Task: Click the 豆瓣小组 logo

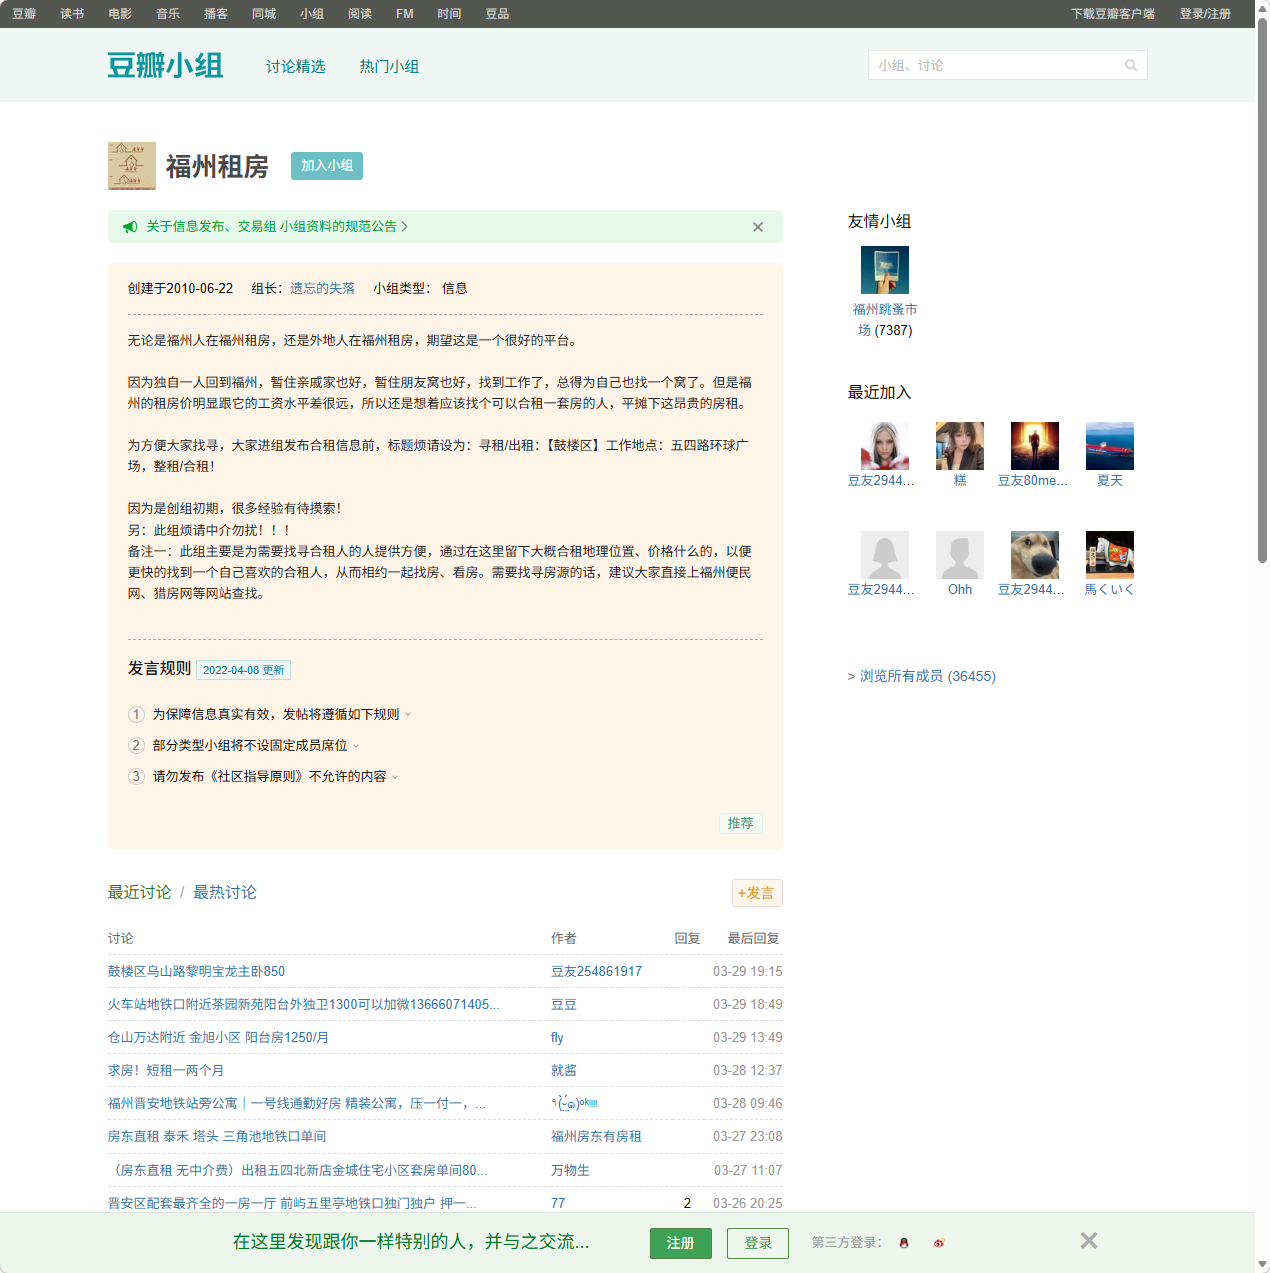Action: pyautogui.click(x=165, y=64)
